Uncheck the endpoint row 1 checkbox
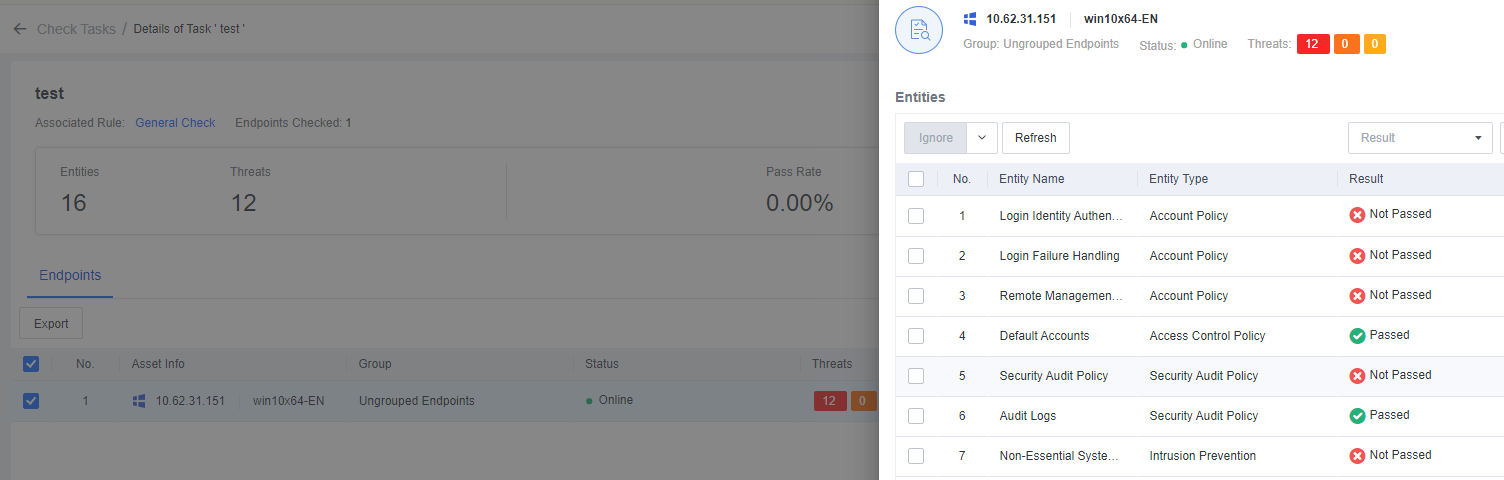Image resolution: width=1504 pixels, height=480 pixels. tap(31, 401)
